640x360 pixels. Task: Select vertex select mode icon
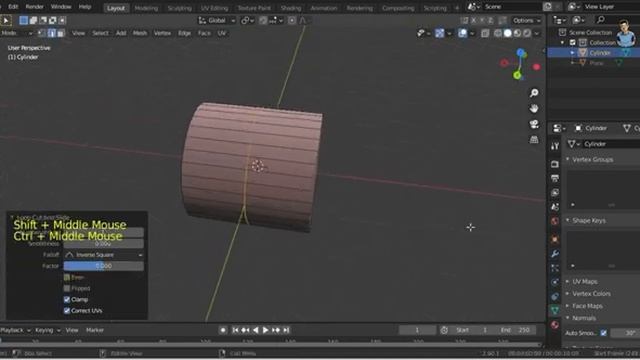click(42, 33)
